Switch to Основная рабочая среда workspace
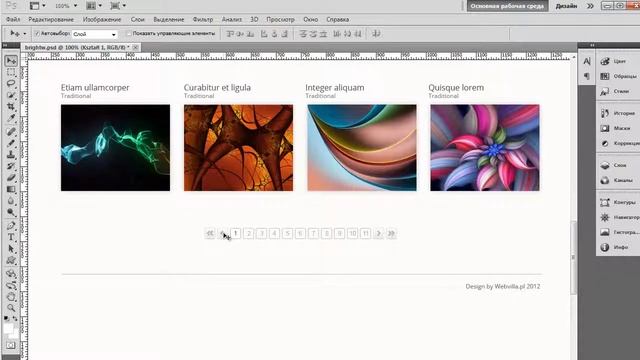 (507, 6)
